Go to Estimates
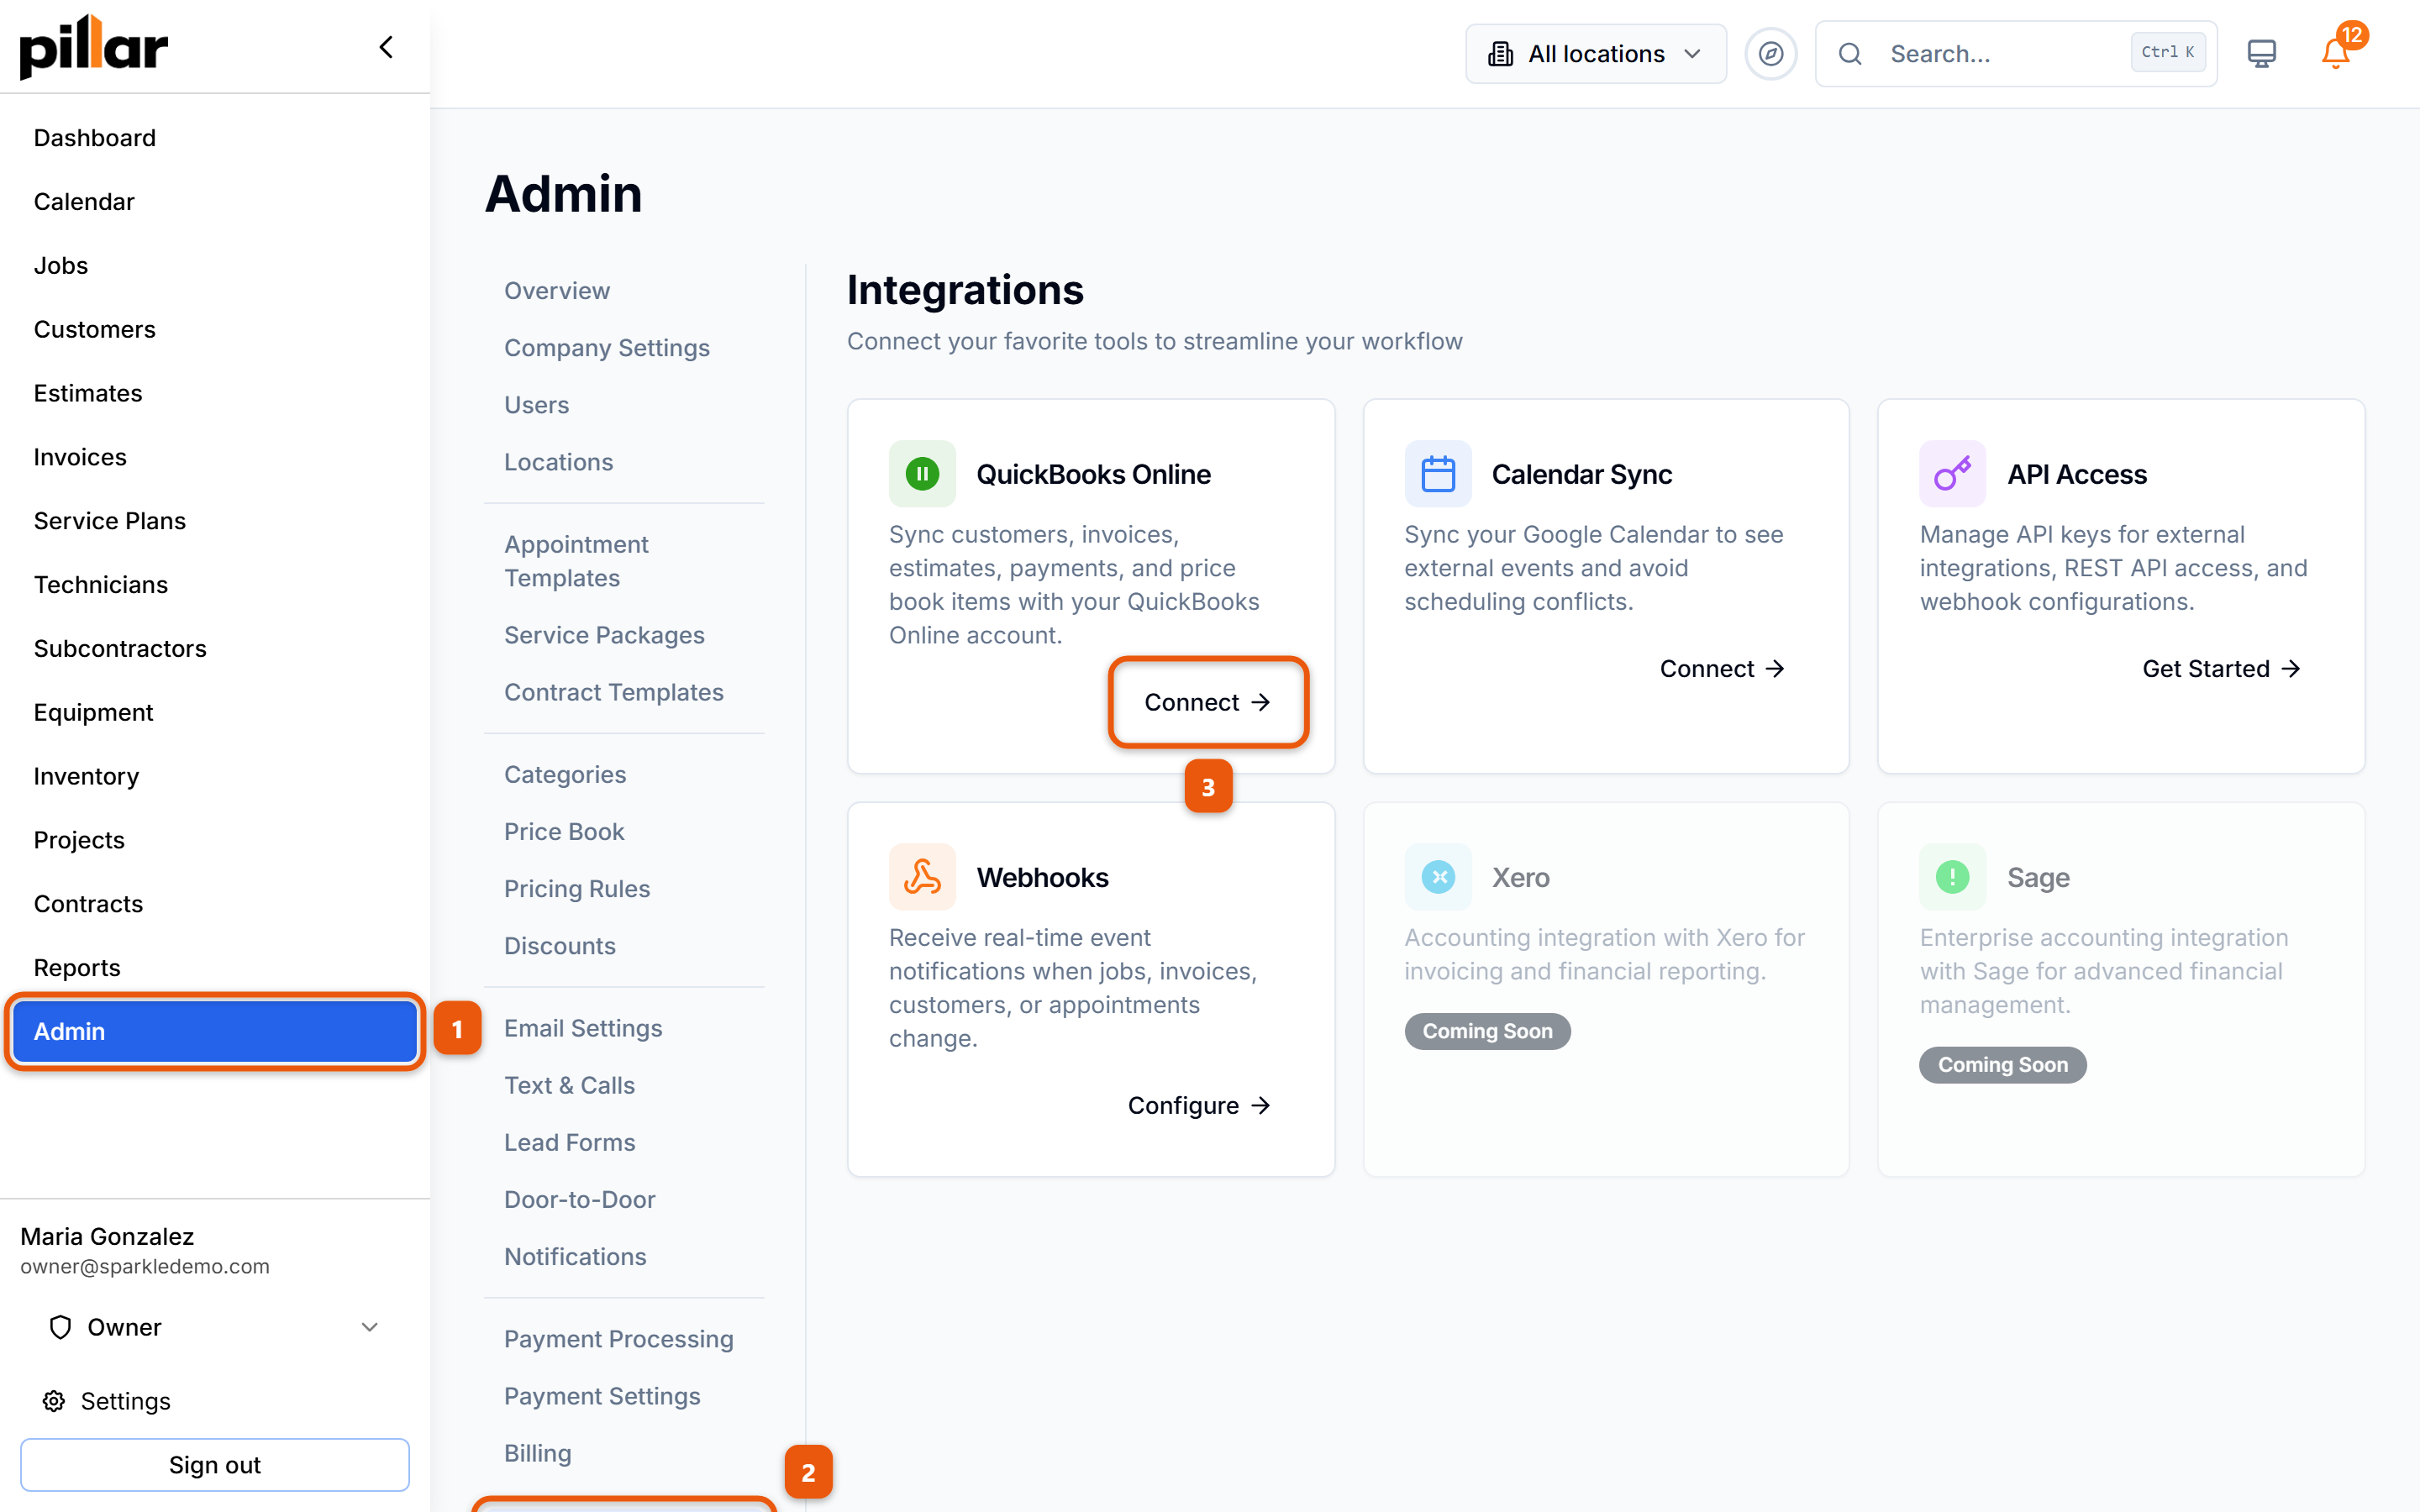Image resolution: width=2420 pixels, height=1512 pixels. (215, 393)
